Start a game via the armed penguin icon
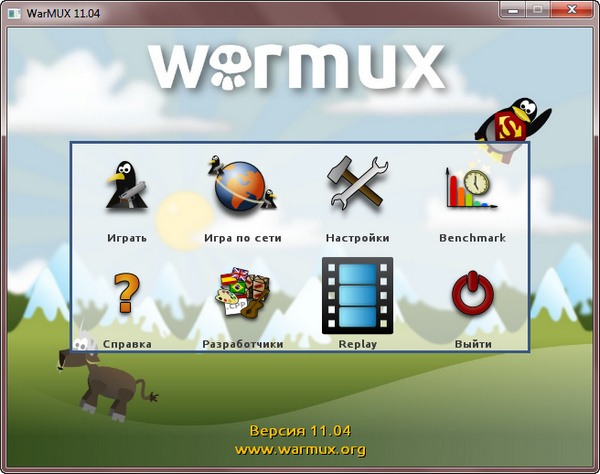This screenshot has height=474, width=600. [127, 186]
